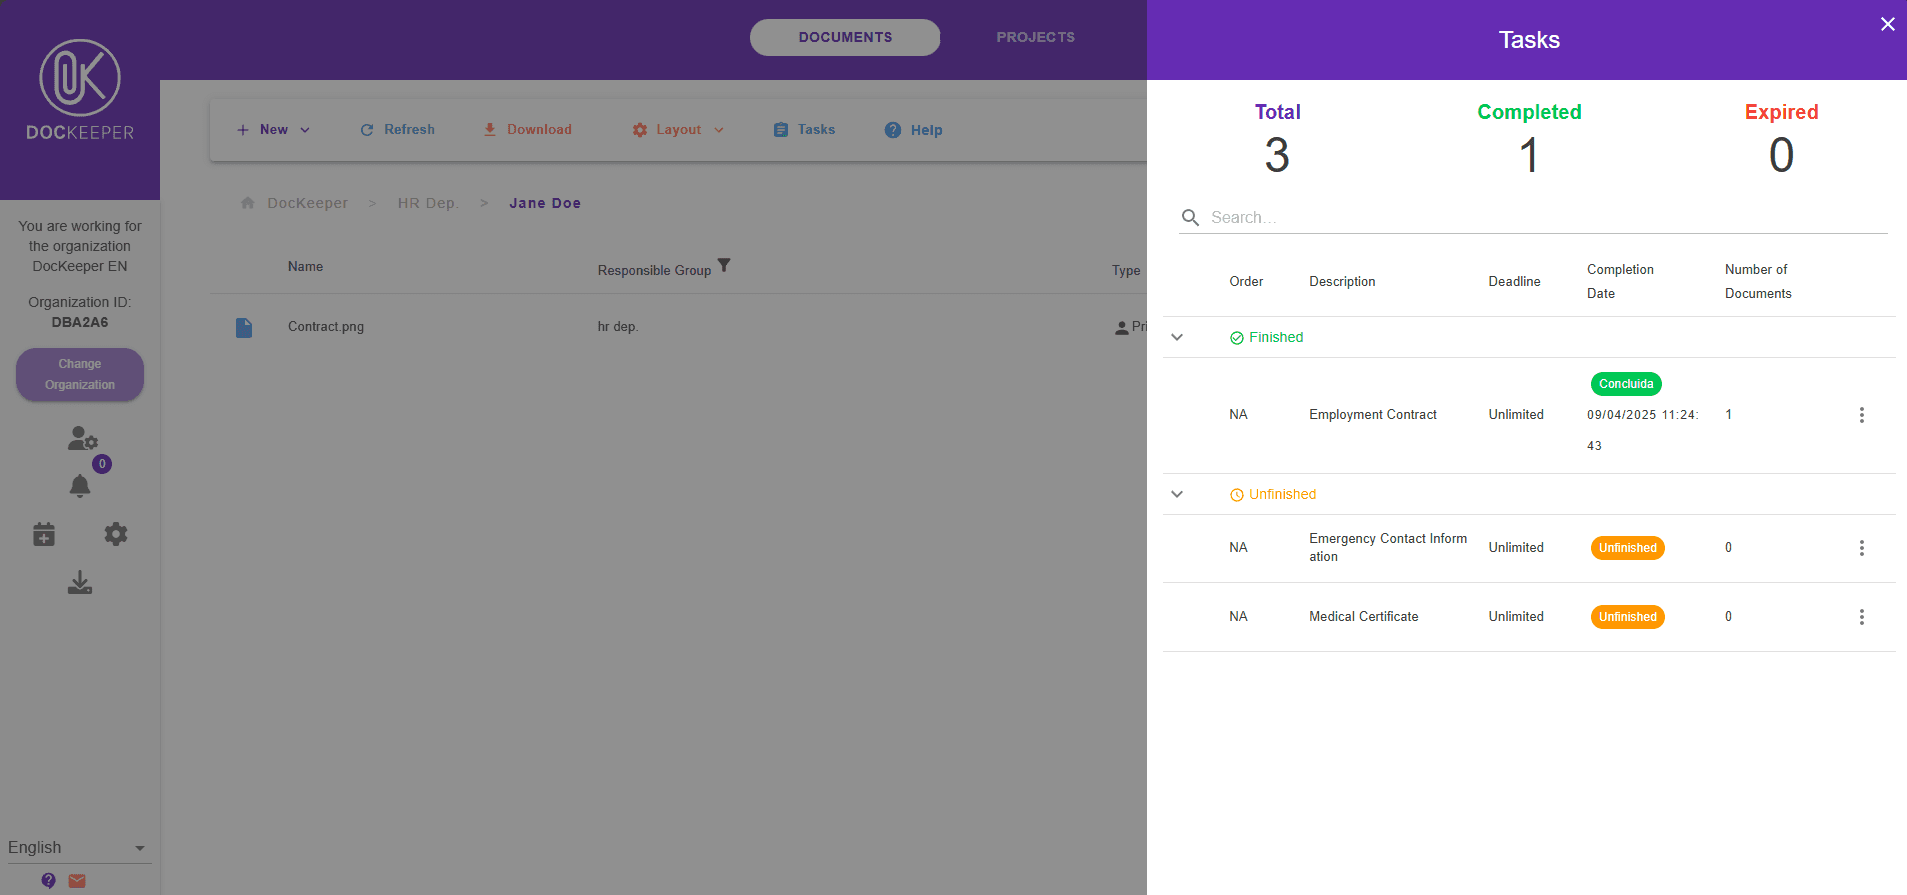Click the task Search field

tap(1533, 217)
